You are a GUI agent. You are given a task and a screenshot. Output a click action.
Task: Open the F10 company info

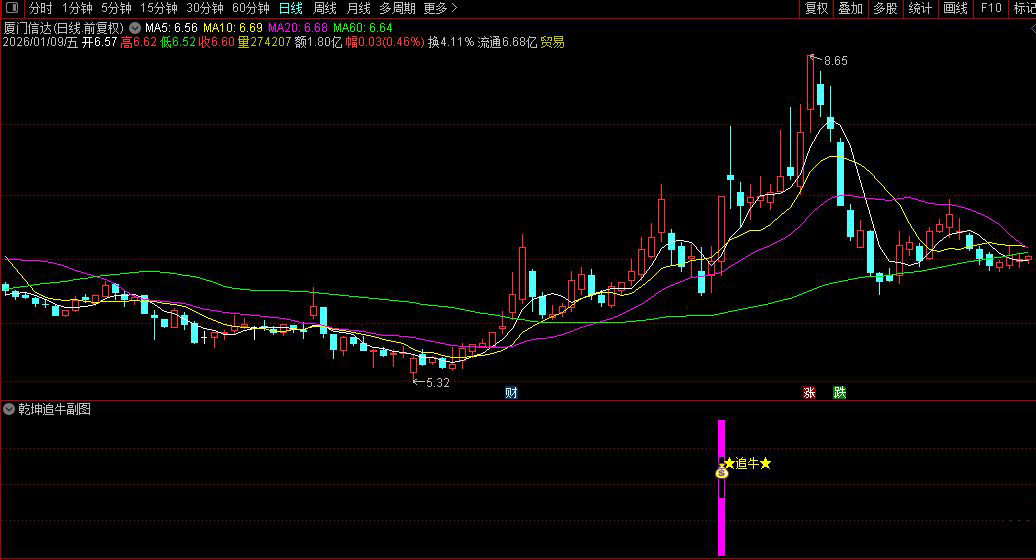991,9
